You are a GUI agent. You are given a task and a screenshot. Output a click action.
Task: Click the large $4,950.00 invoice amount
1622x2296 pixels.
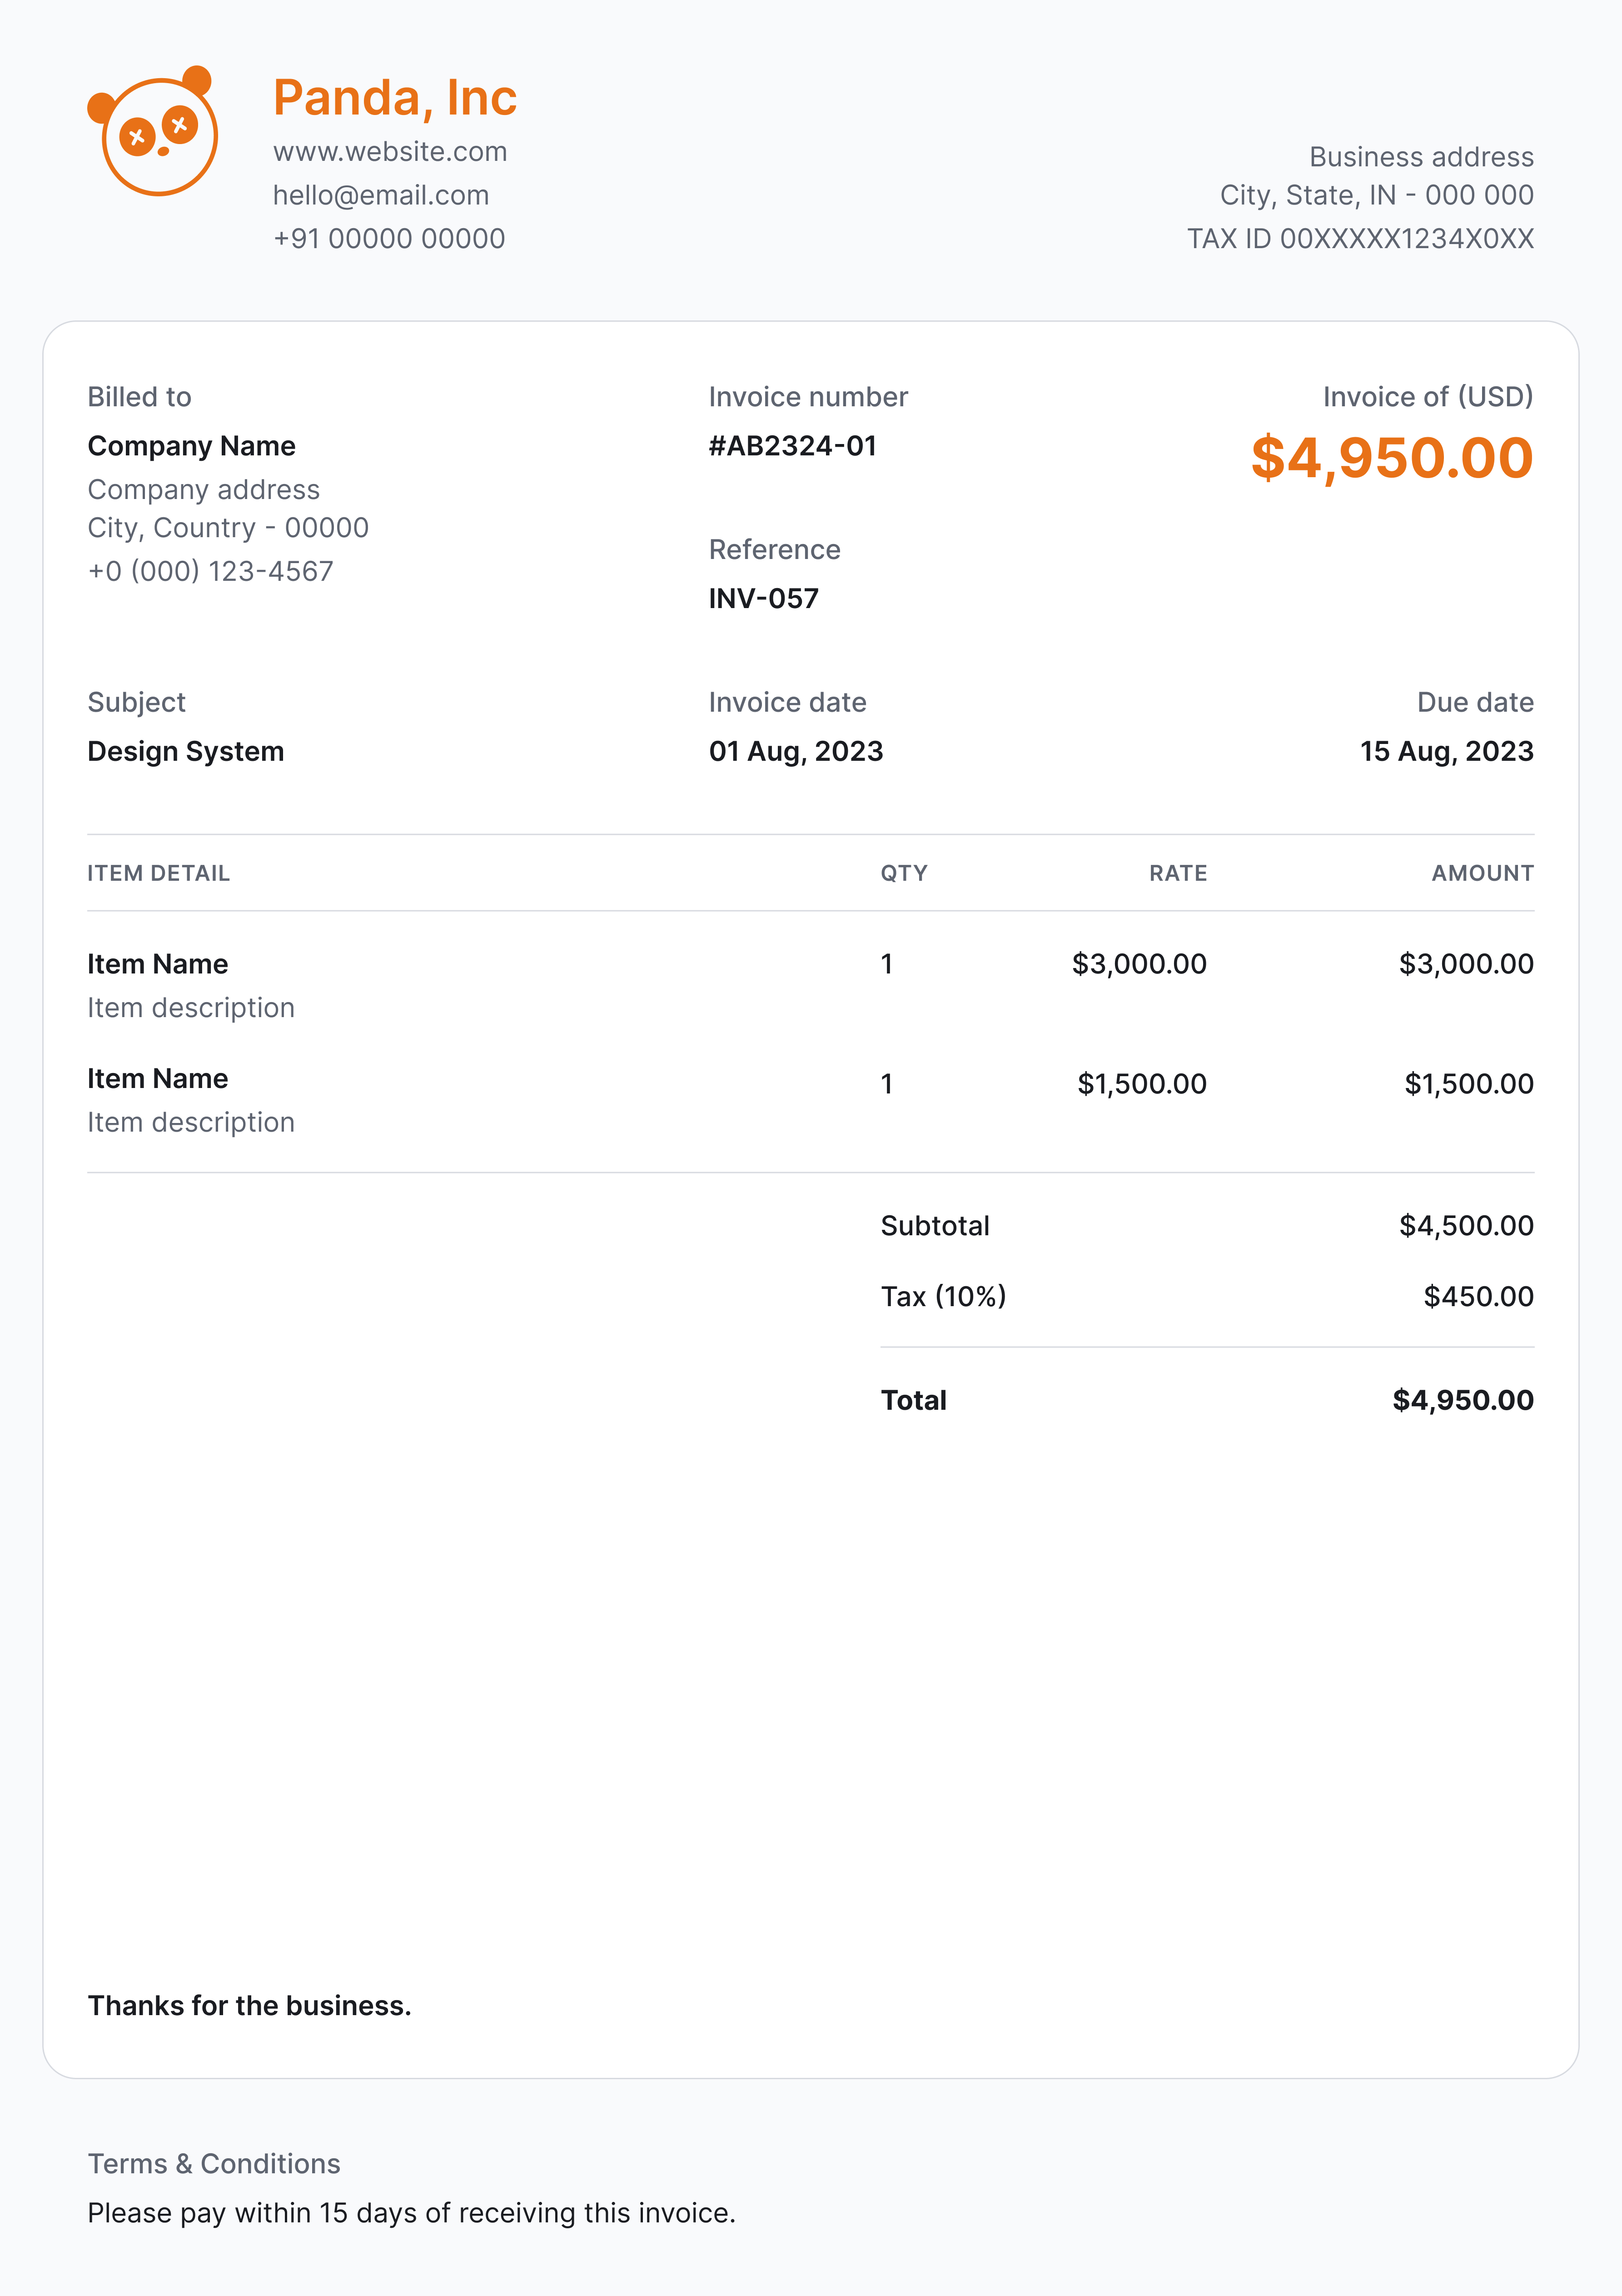coord(1392,459)
